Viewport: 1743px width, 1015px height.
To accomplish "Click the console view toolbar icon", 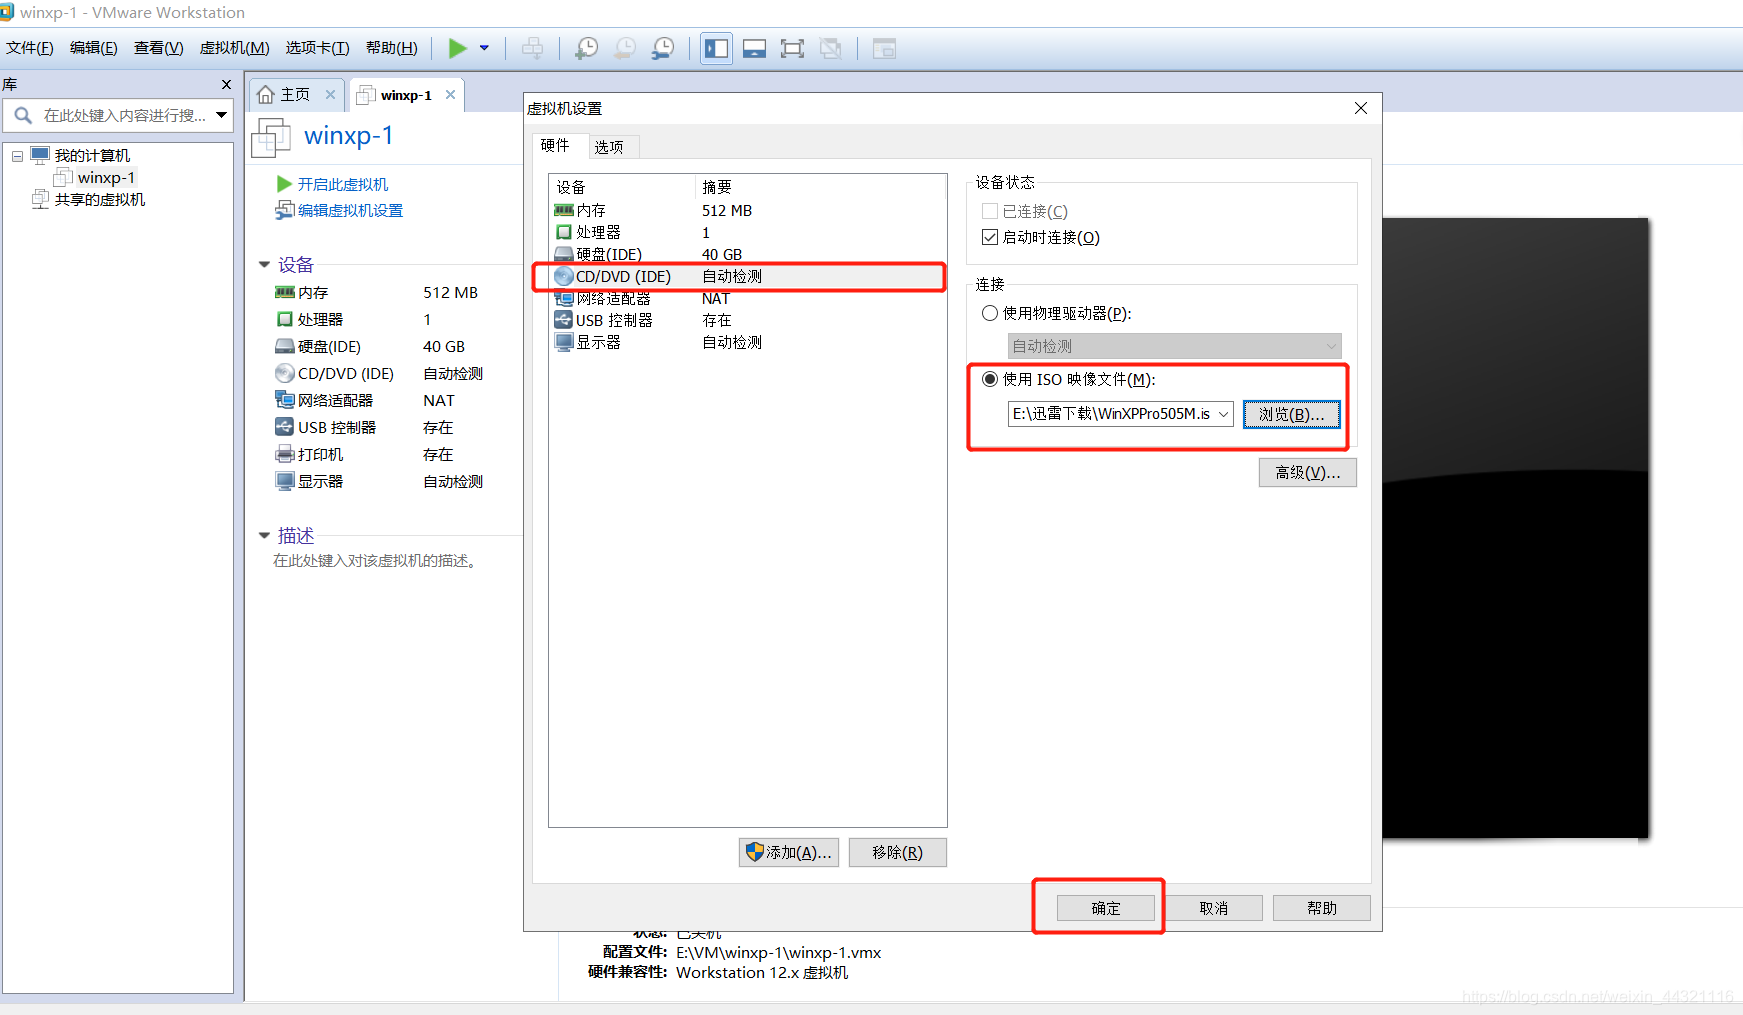I will coord(884,48).
